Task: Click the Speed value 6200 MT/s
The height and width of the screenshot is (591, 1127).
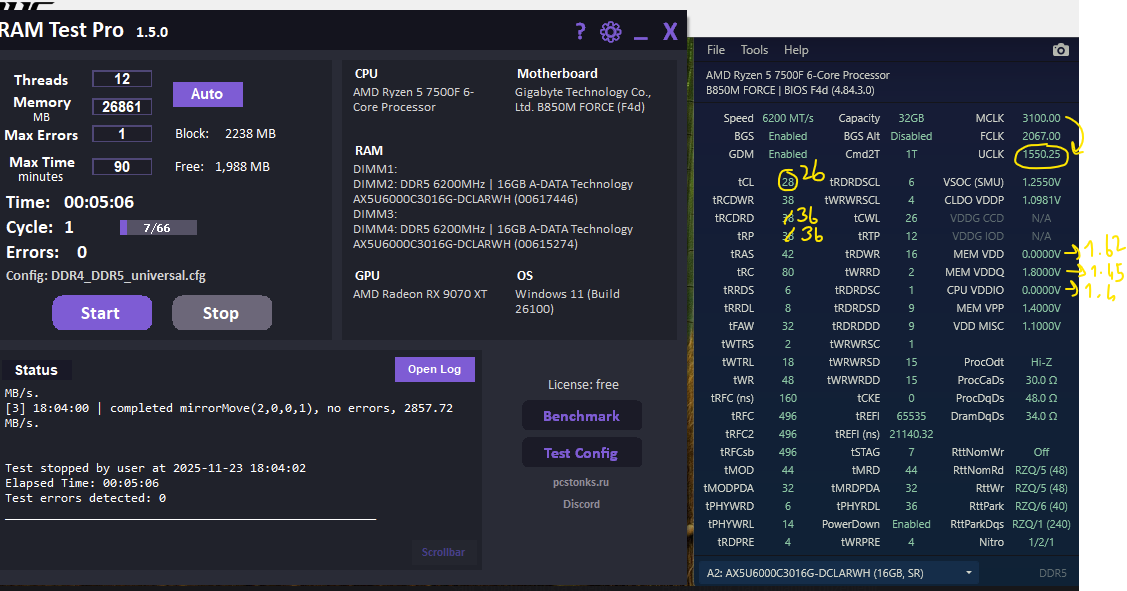Action: 788,118
